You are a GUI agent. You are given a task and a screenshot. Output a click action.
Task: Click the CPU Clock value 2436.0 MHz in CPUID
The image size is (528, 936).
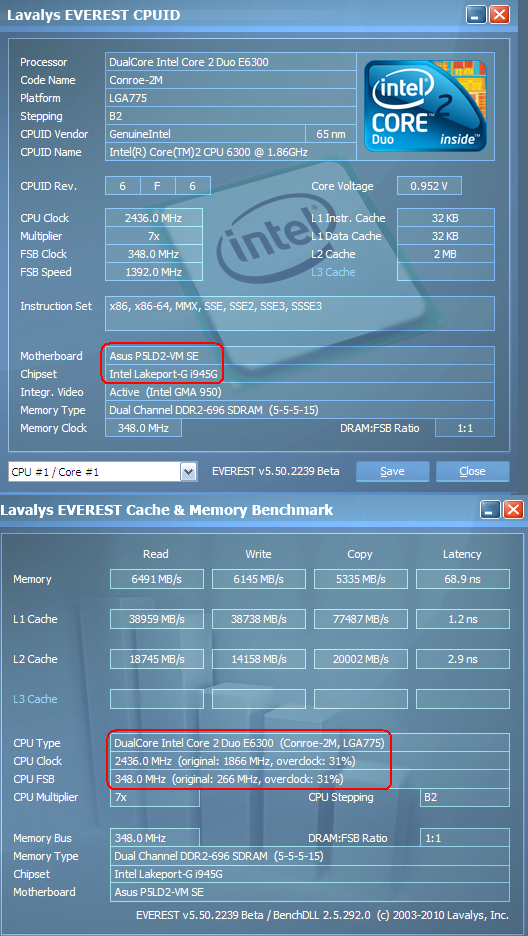click(154, 218)
